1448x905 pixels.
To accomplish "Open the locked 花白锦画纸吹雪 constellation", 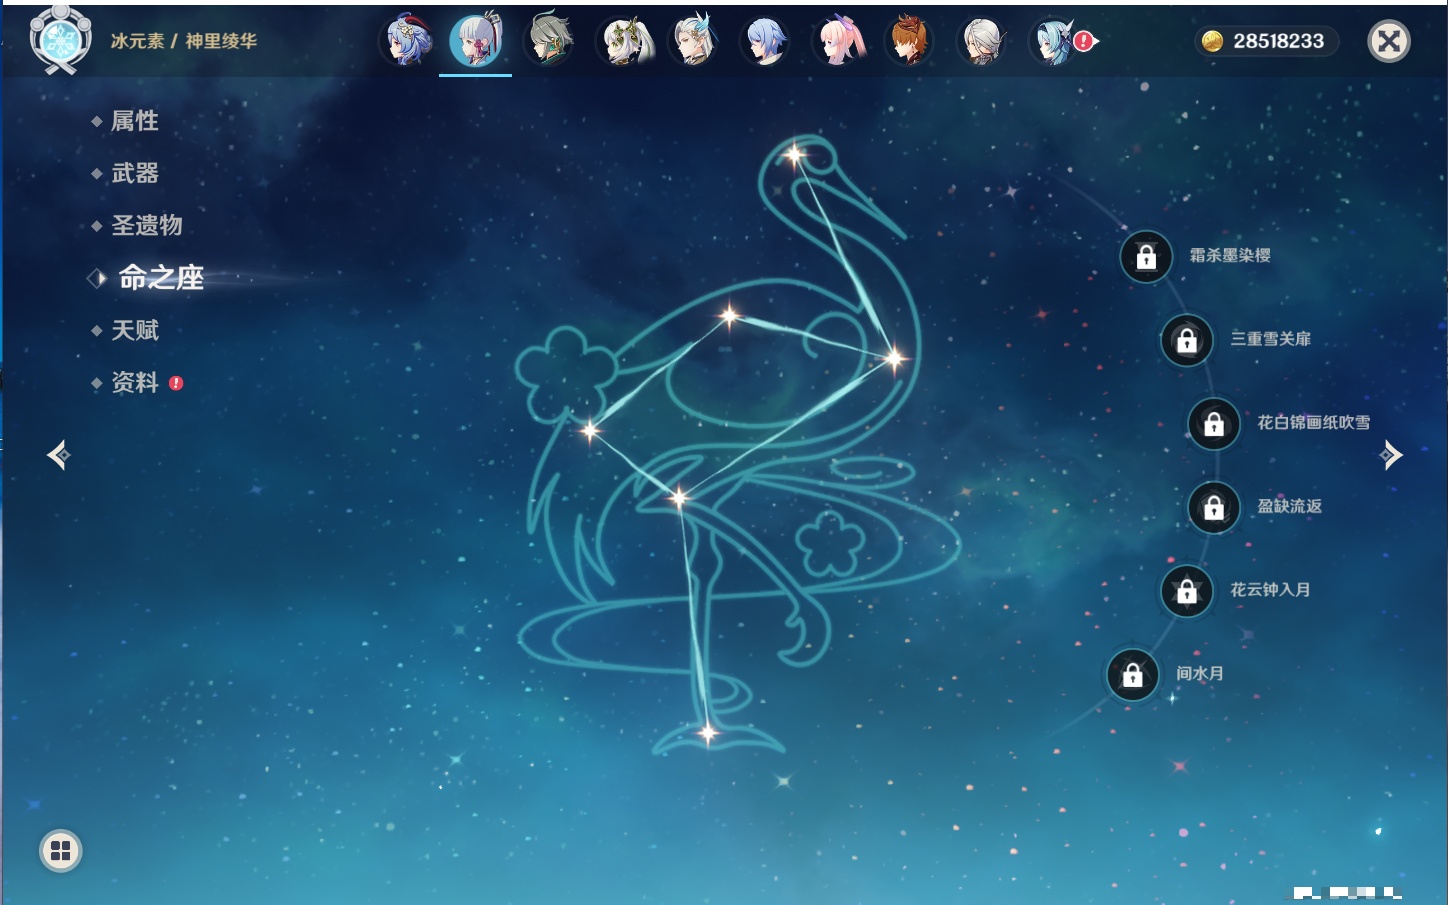I will coord(1213,424).
